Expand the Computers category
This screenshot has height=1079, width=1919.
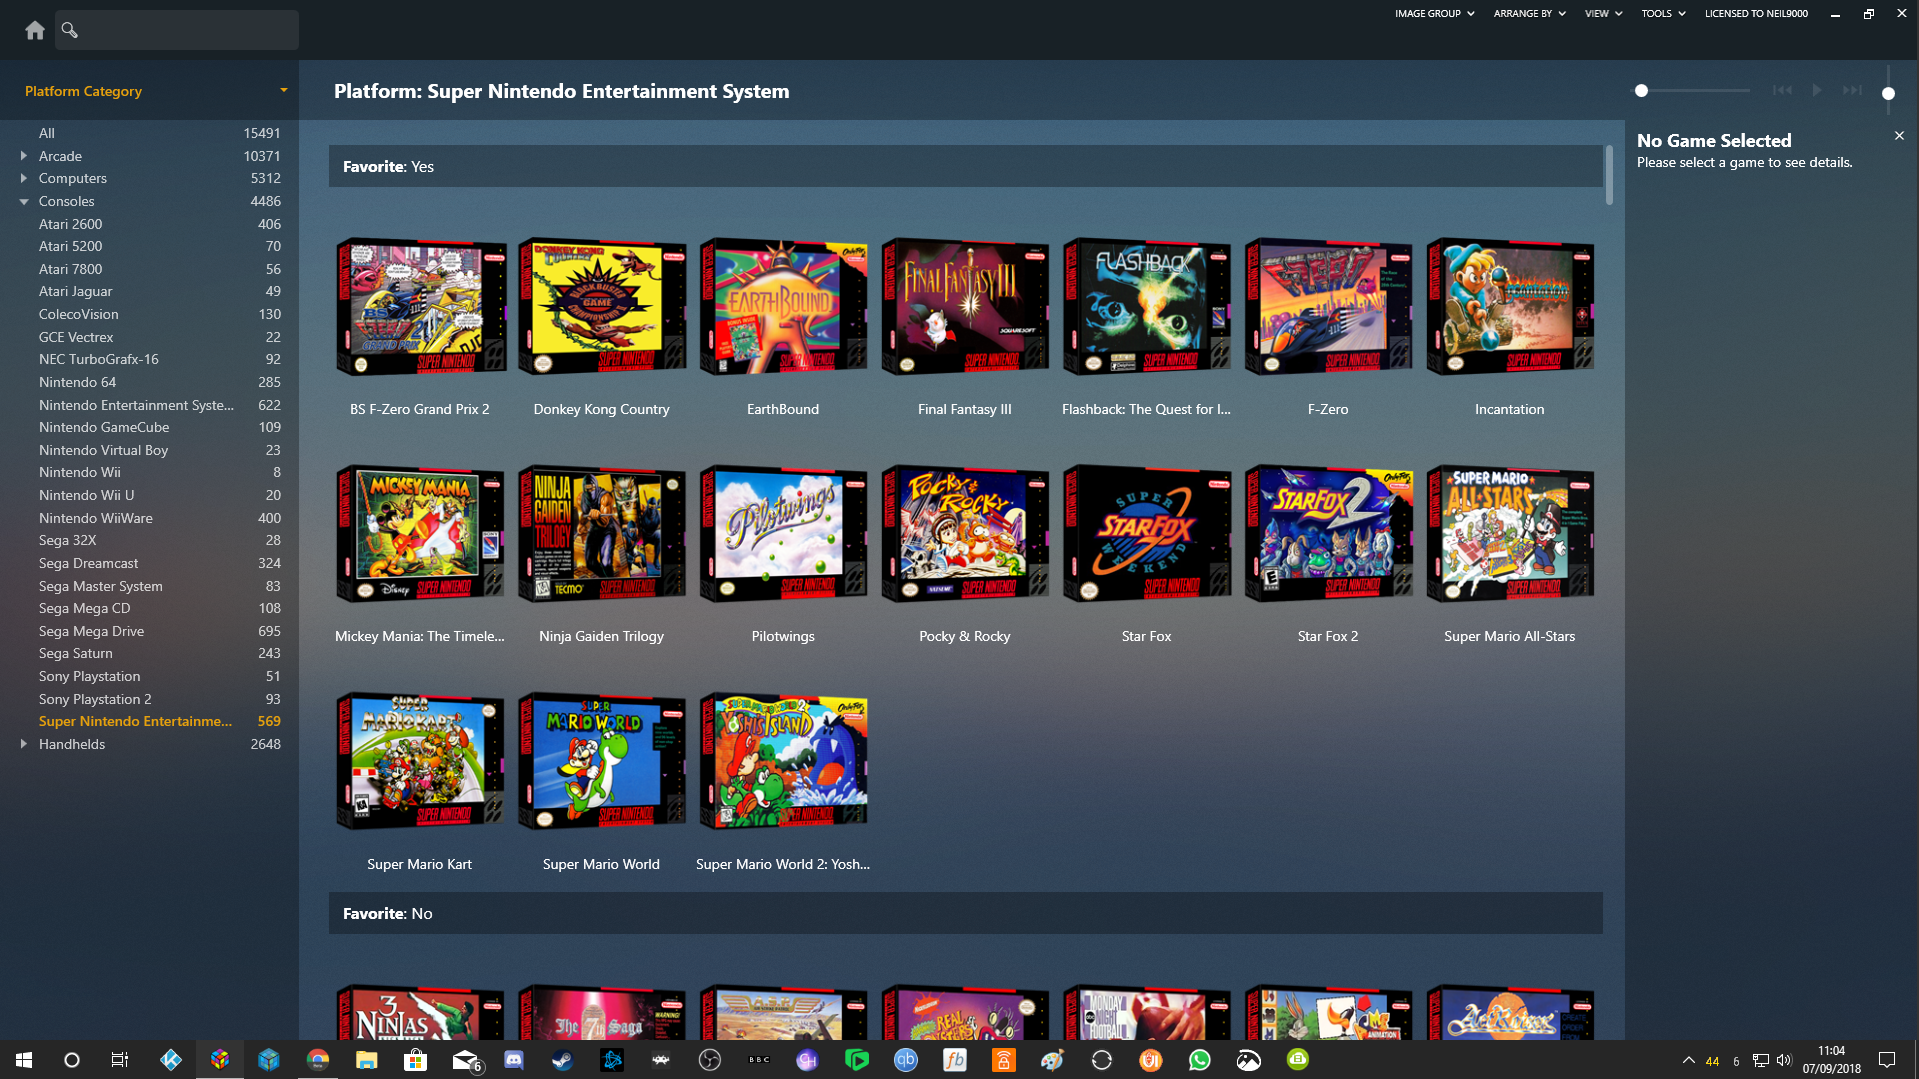pyautogui.click(x=23, y=178)
